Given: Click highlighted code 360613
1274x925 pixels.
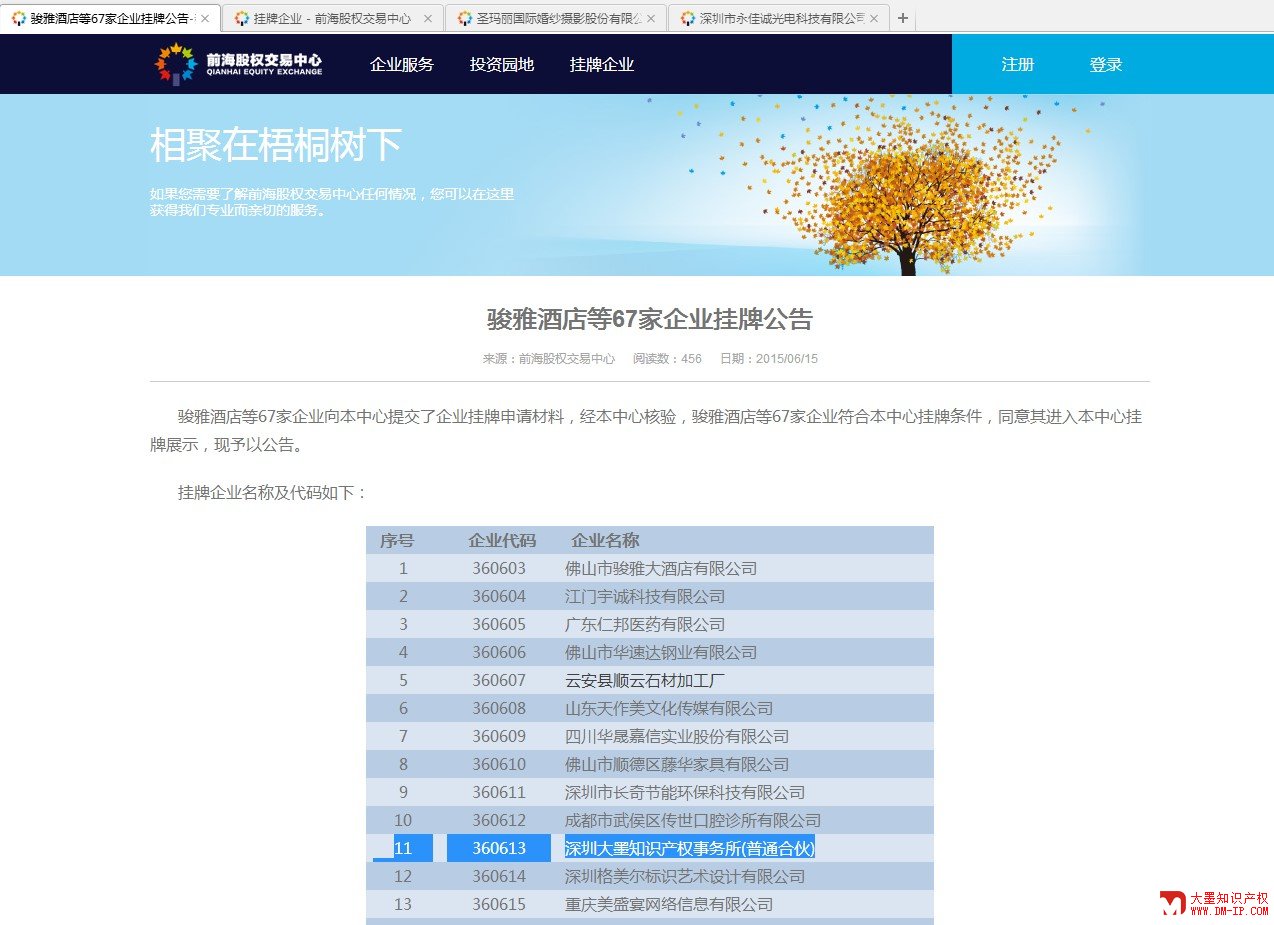Looking at the screenshot, I should pyautogui.click(x=499, y=848).
